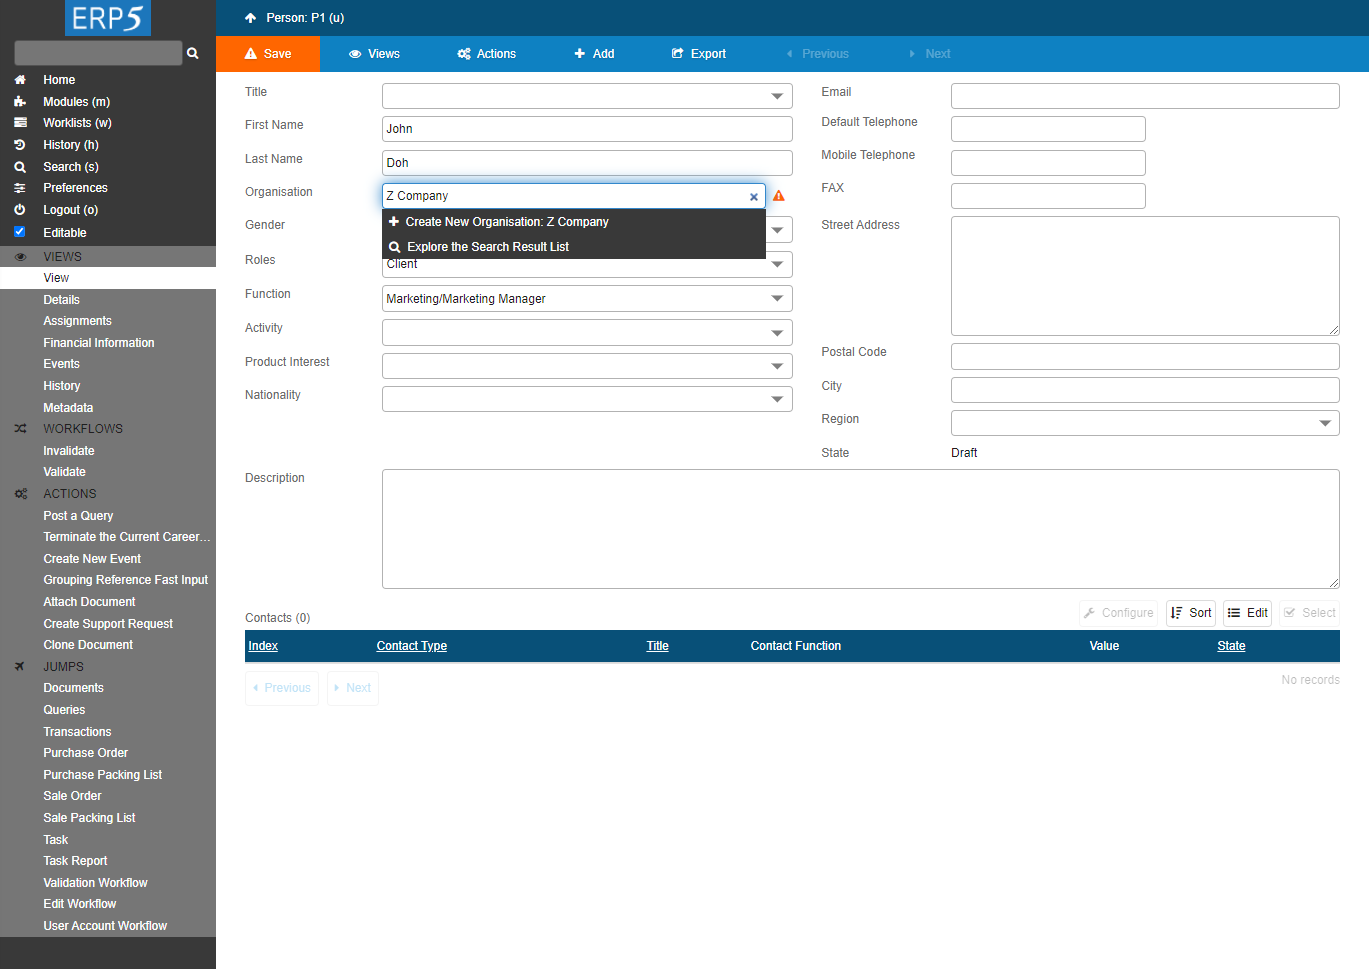Open the Add menu
The image size is (1369, 969).
(594, 54)
